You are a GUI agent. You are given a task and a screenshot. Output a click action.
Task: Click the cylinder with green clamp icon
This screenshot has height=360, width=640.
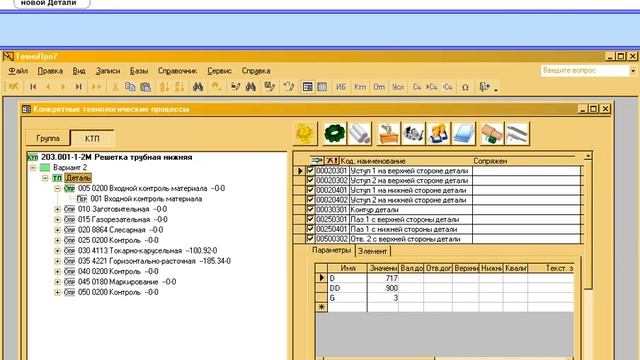pyautogui.click(x=492, y=133)
